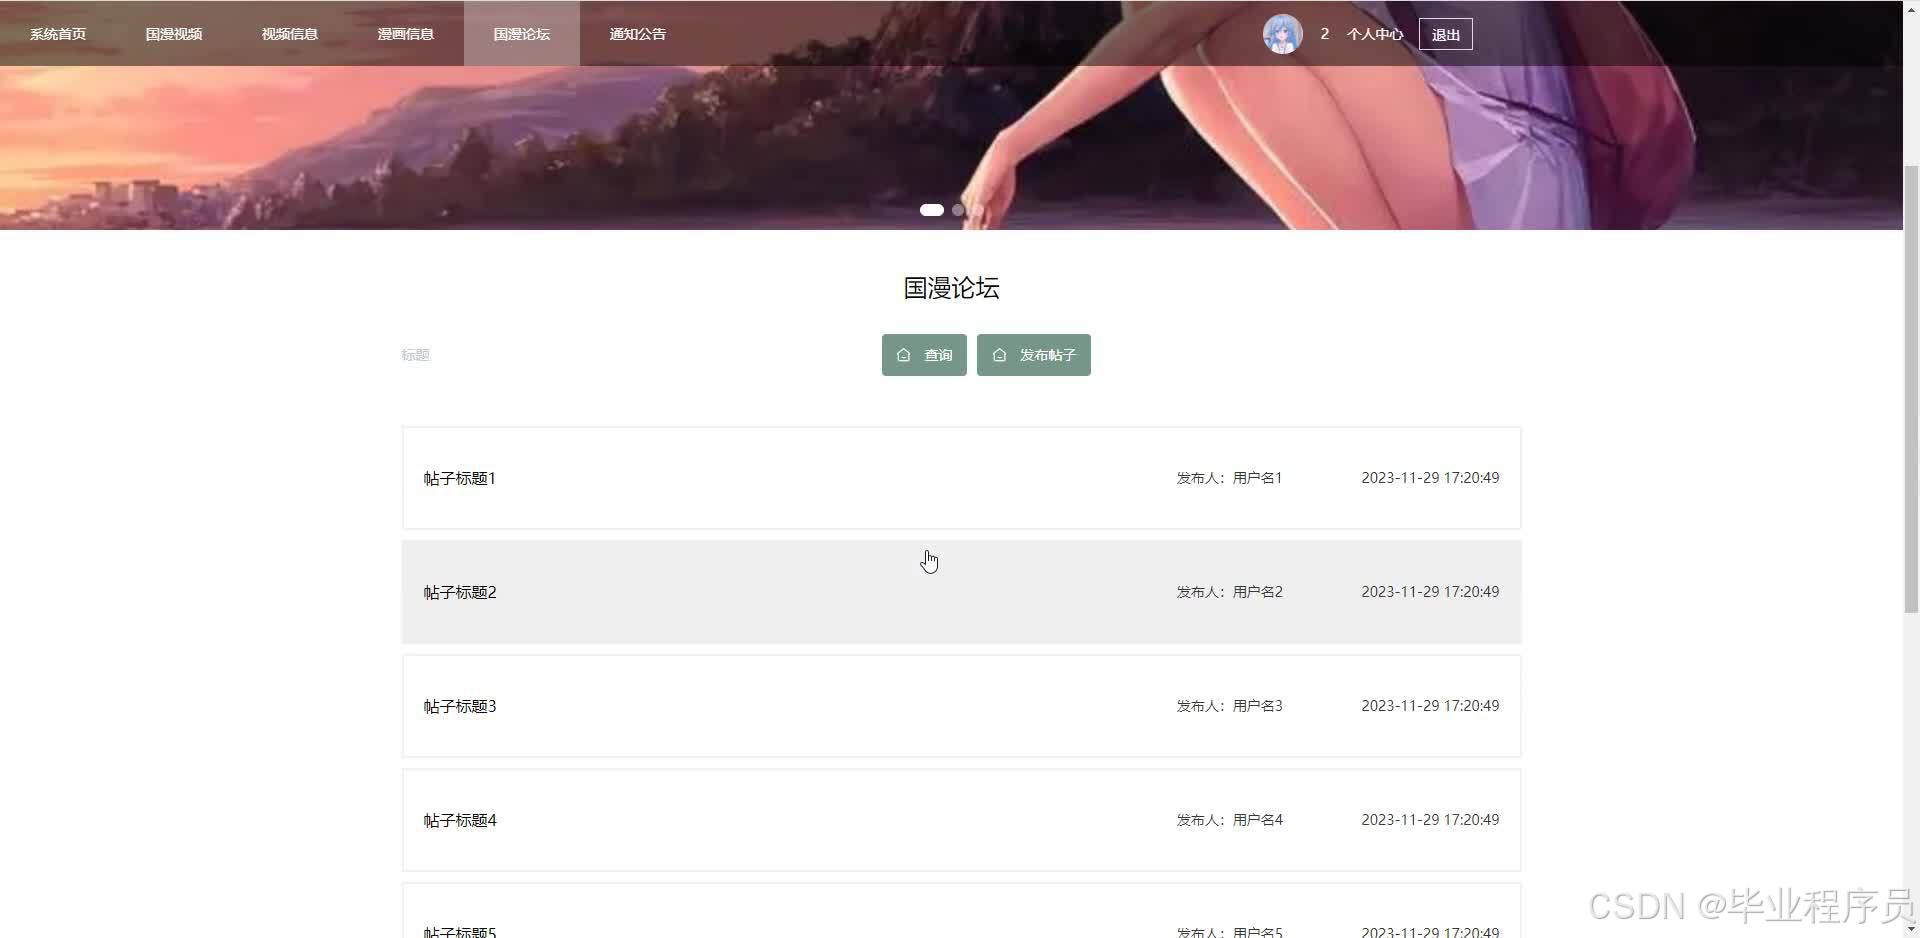Go to the 国漫视频 section
The image size is (1920, 938).
(174, 34)
